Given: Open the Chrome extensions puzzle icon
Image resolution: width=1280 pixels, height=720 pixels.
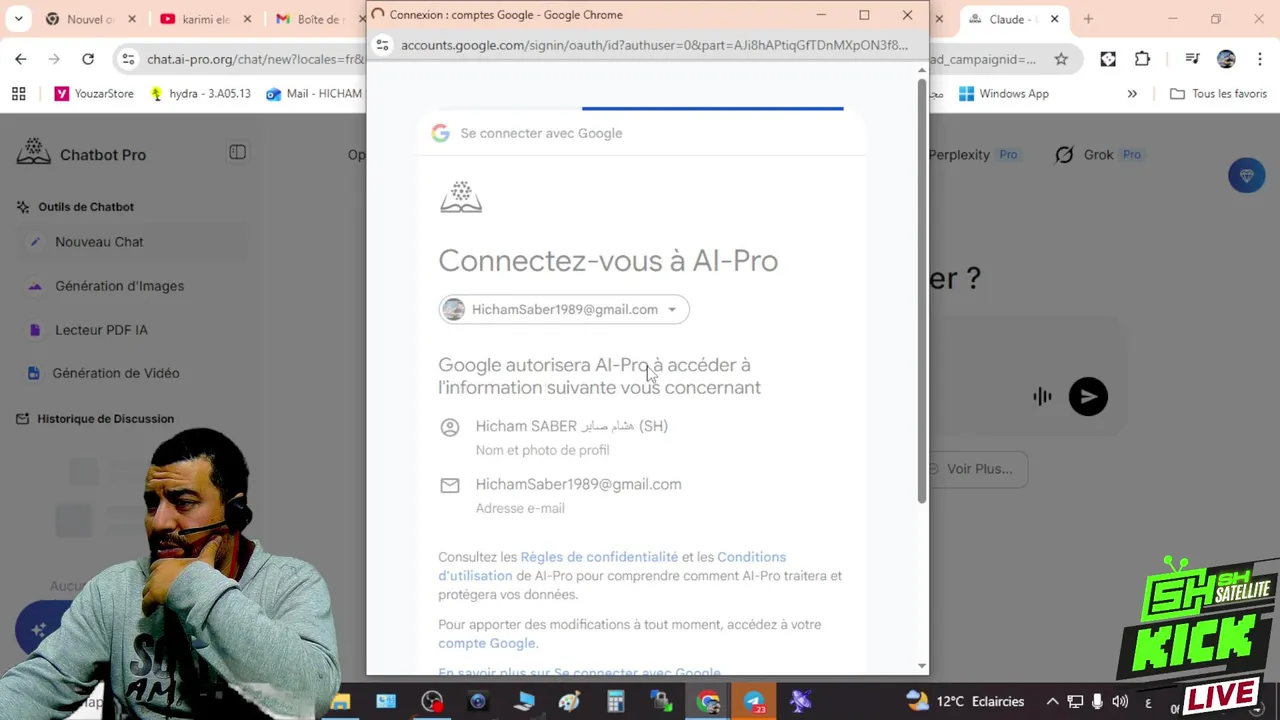Looking at the screenshot, I should pos(1142,59).
